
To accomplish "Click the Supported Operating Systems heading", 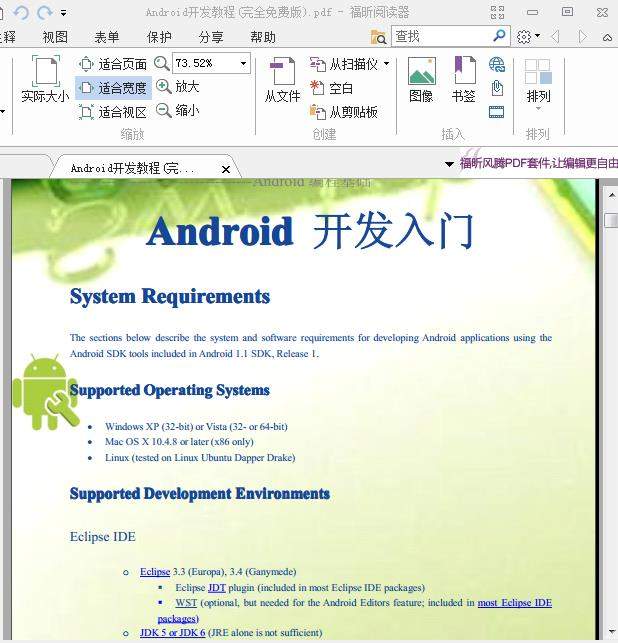I will click(170, 390).
